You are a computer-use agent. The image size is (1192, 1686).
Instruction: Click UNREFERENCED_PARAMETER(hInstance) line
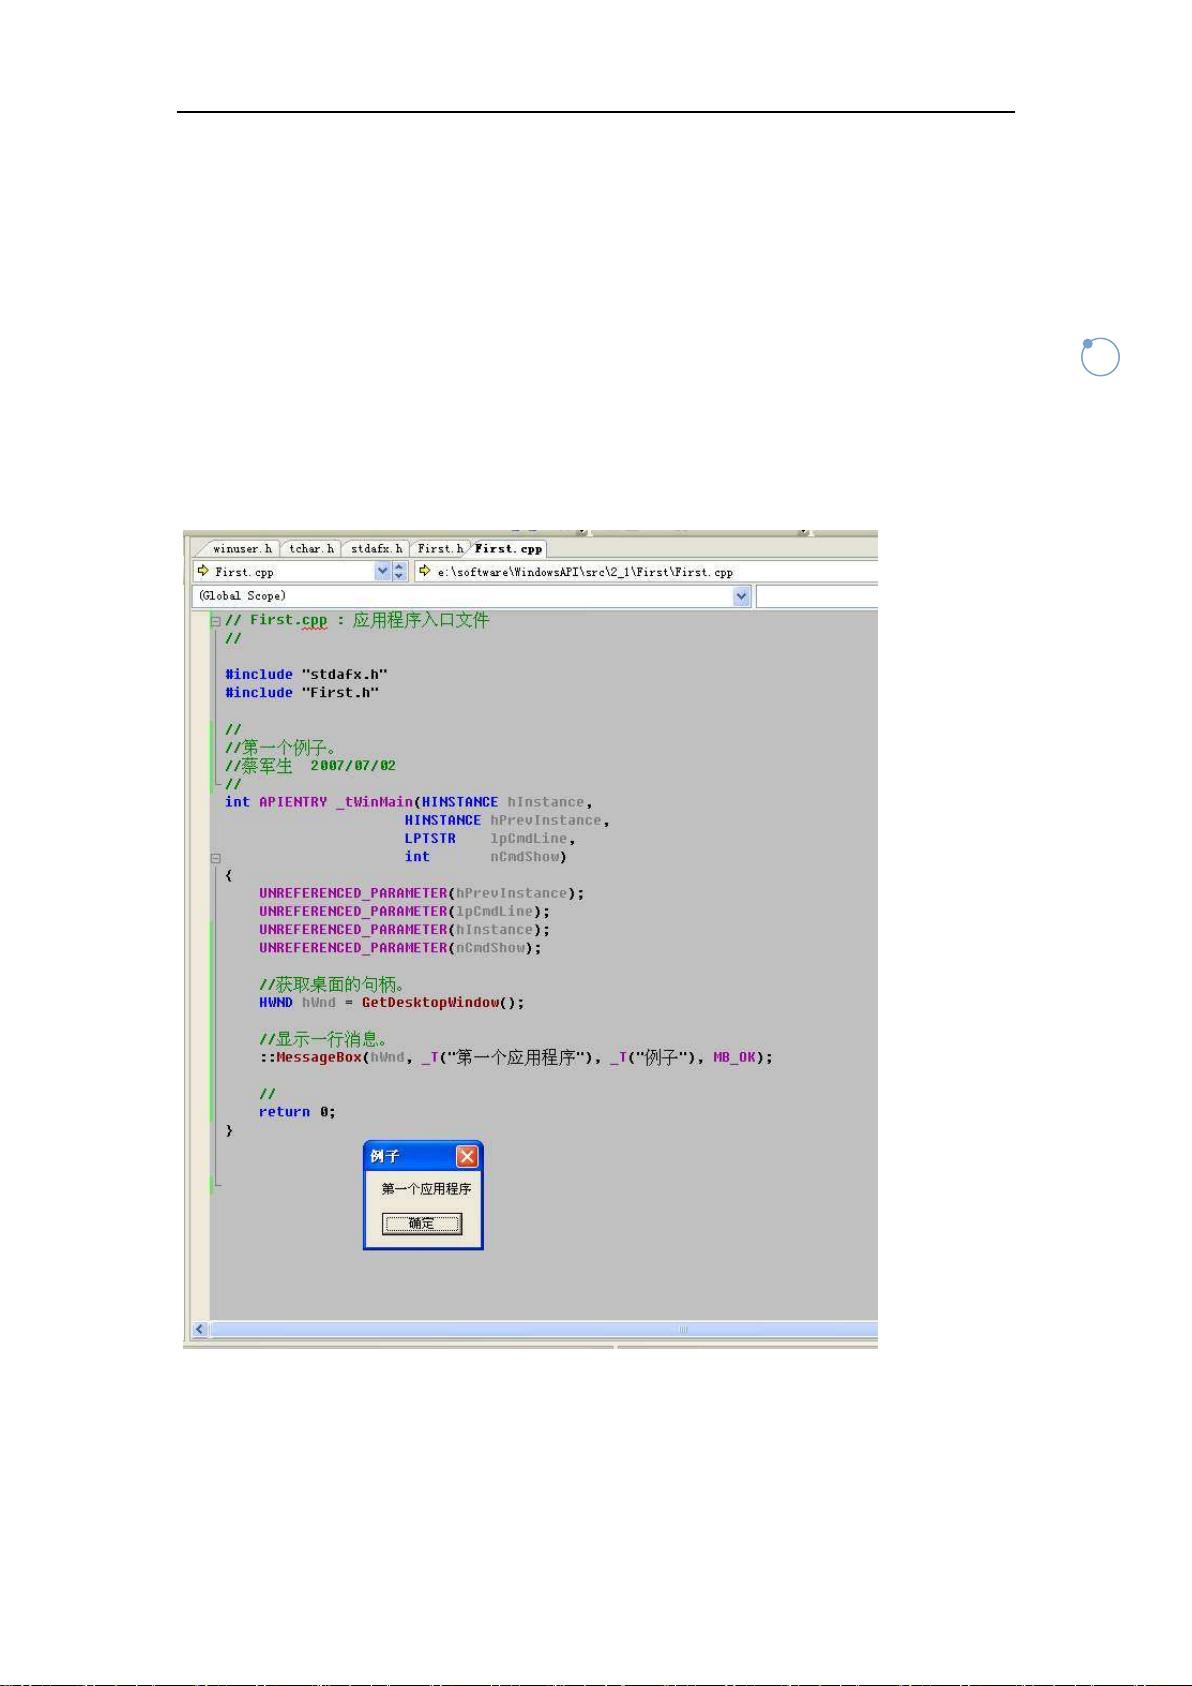pos(405,929)
